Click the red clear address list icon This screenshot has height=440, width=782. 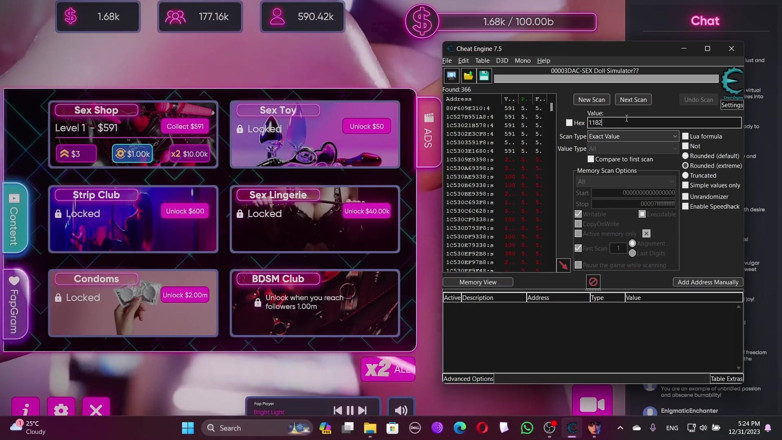pyautogui.click(x=592, y=282)
